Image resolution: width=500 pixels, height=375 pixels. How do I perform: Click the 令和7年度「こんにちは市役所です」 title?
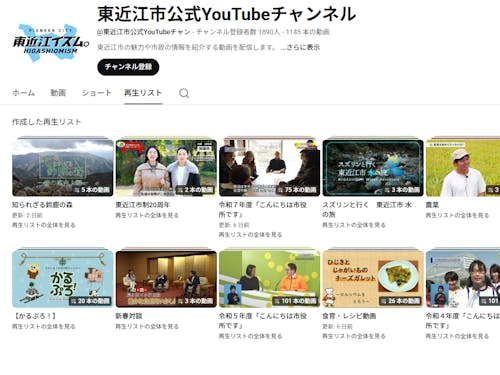[x=263, y=209]
